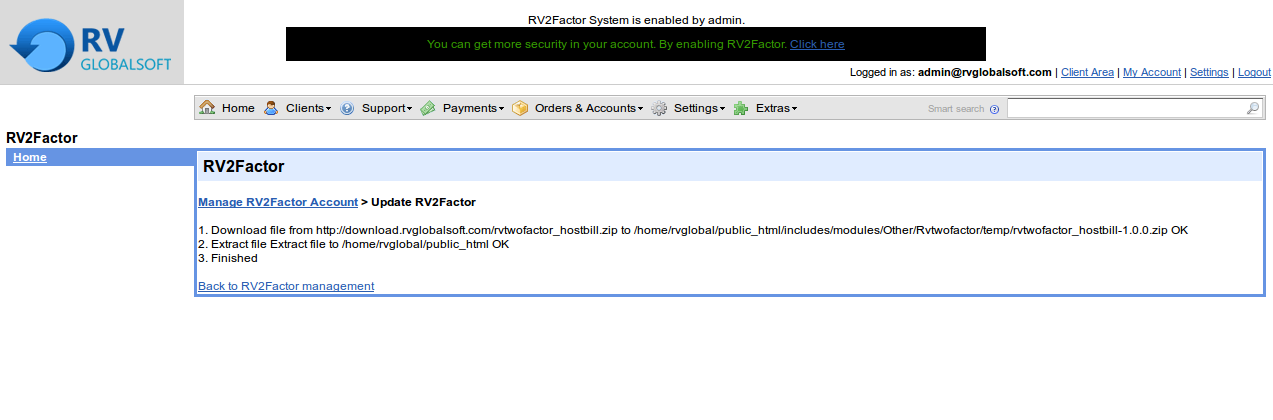
Task: Click the Clients person icon
Action: coord(271,108)
